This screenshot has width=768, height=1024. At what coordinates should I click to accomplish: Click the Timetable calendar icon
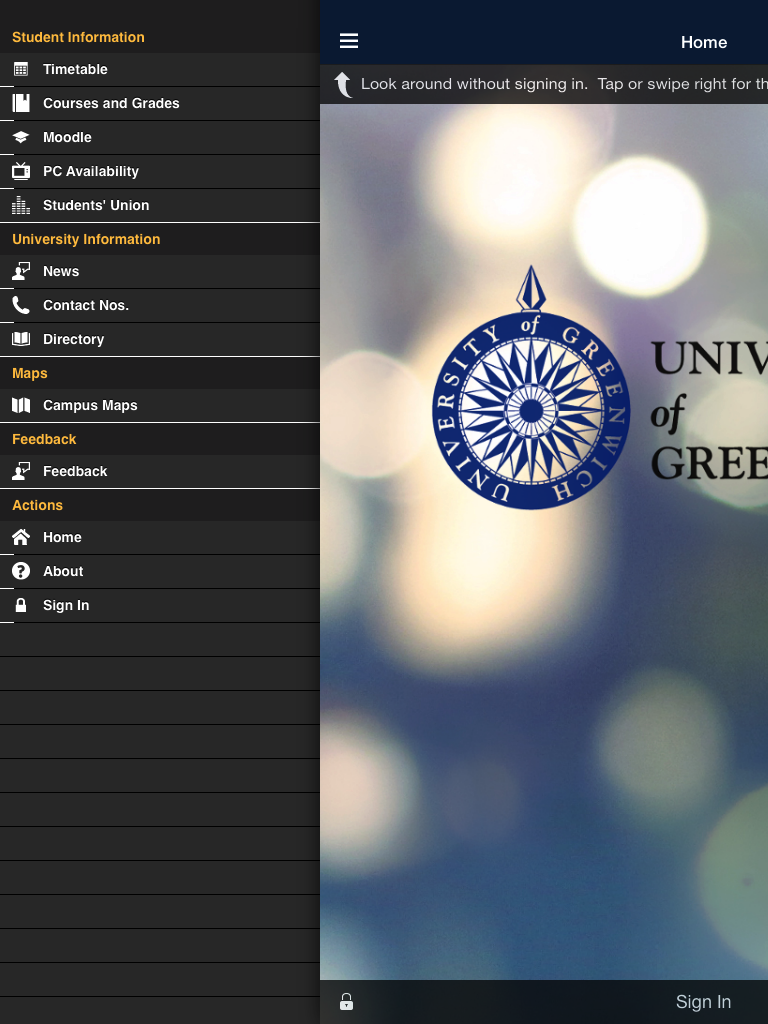coord(21,69)
